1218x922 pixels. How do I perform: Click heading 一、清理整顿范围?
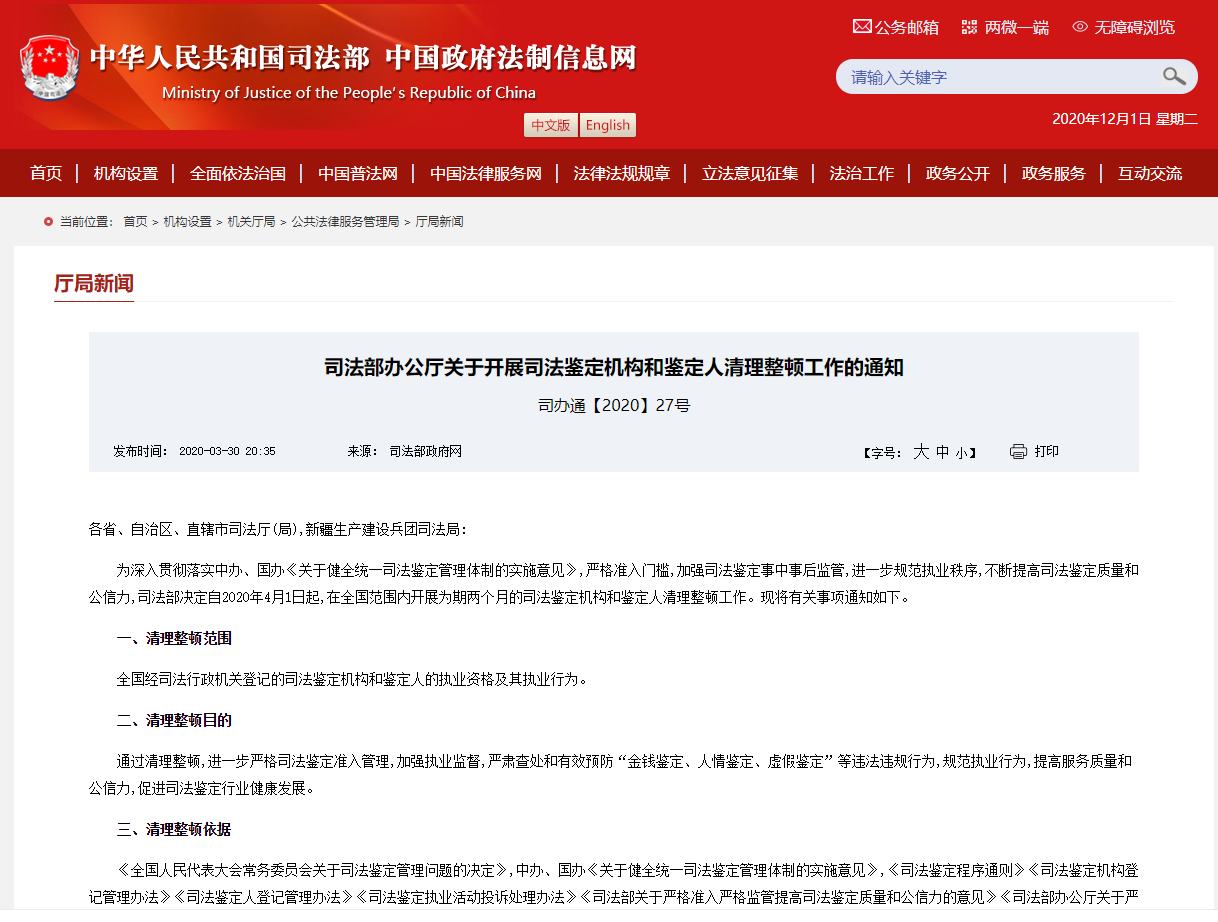click(174, 638)
